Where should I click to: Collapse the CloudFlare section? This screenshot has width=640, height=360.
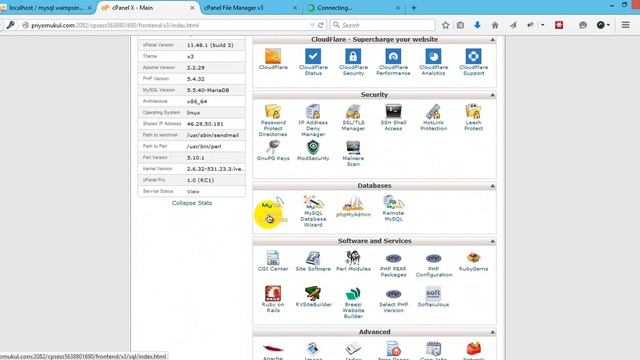pos(493,40)
